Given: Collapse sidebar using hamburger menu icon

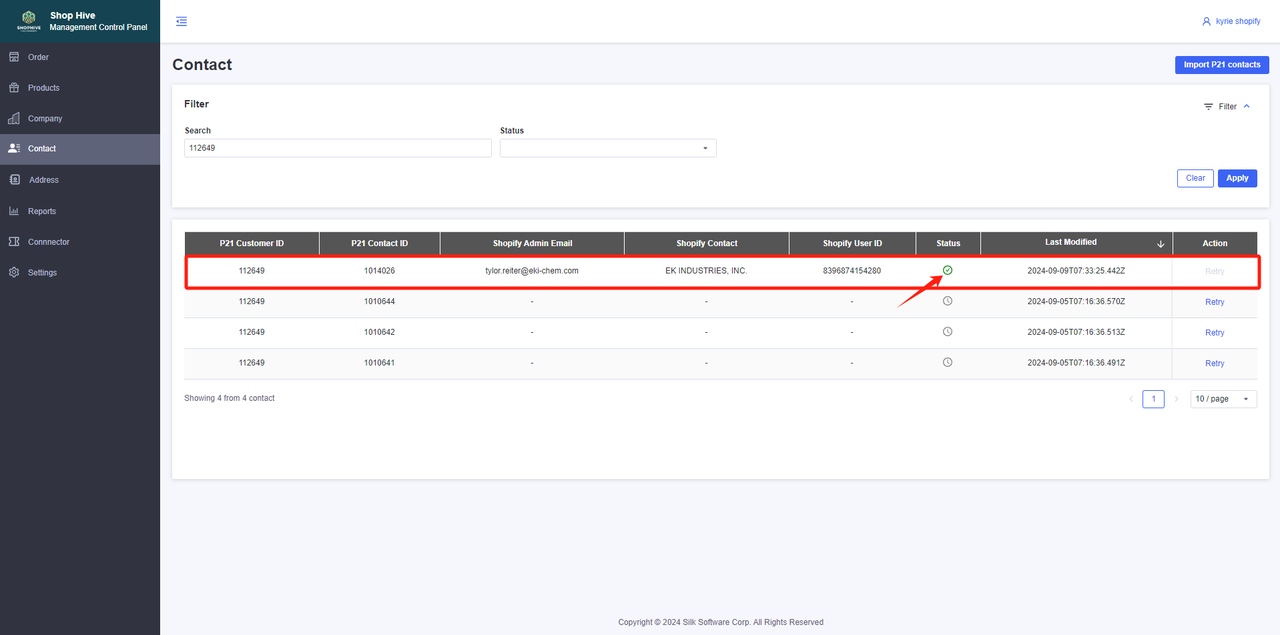Looking at the screenshot, I should [181, 21].
